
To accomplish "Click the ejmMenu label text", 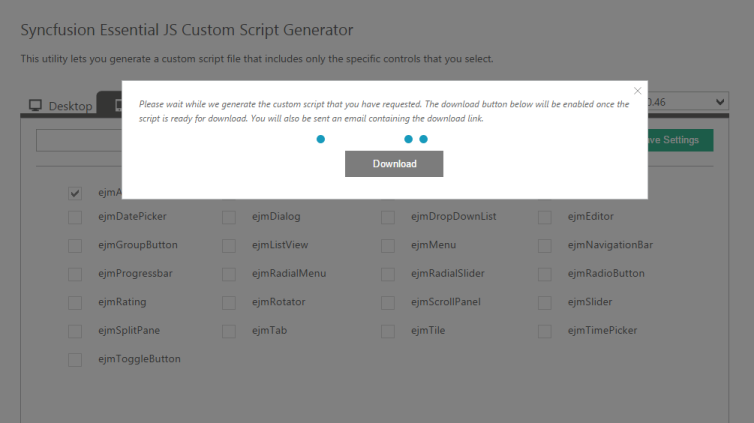I will (433, 245).
